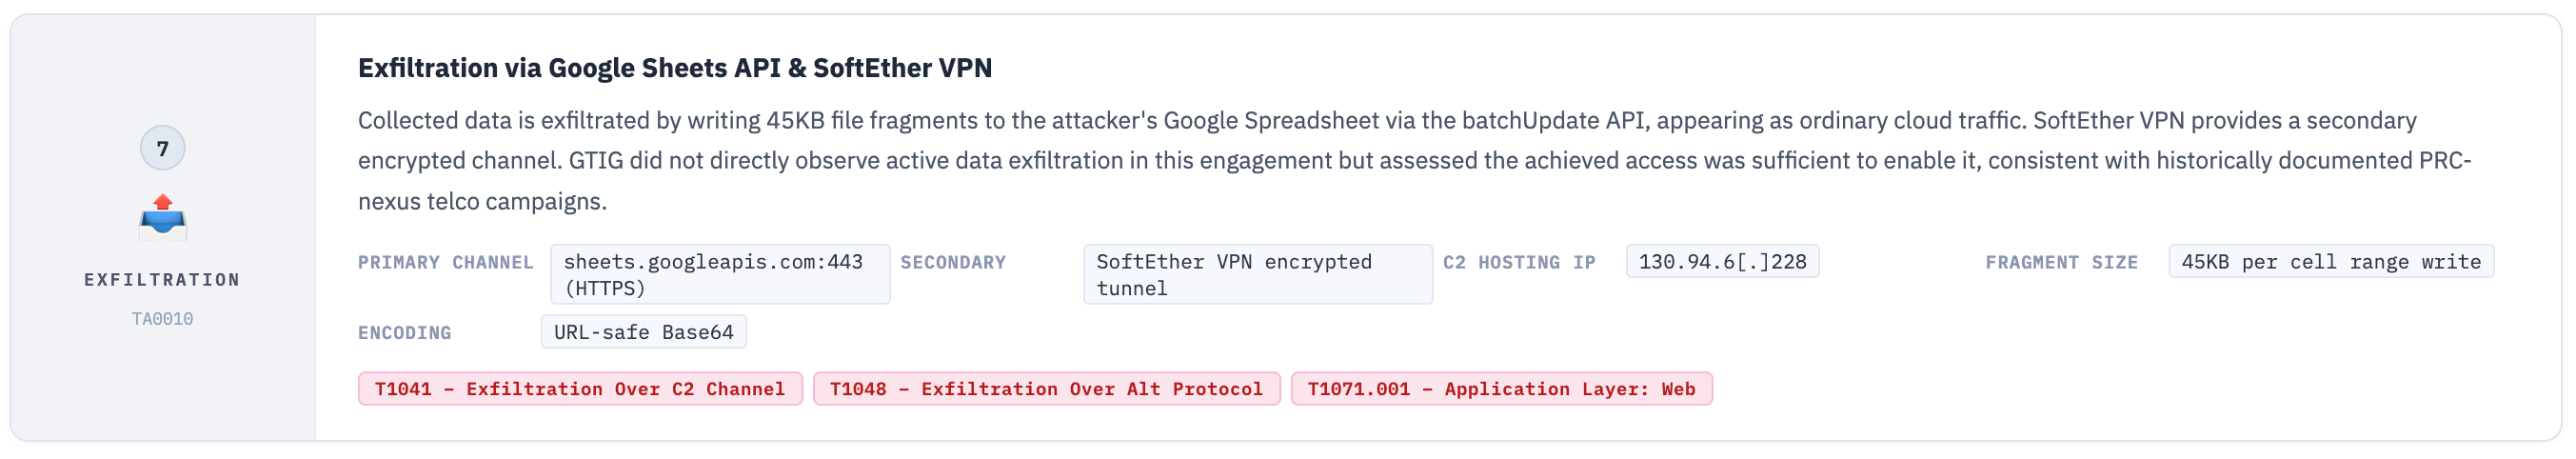Click the 45KB per cell range write chip
Image resolution: width=2576 pixels, height=459 pixels.
pyautogui.click(x=2330, y=262)
